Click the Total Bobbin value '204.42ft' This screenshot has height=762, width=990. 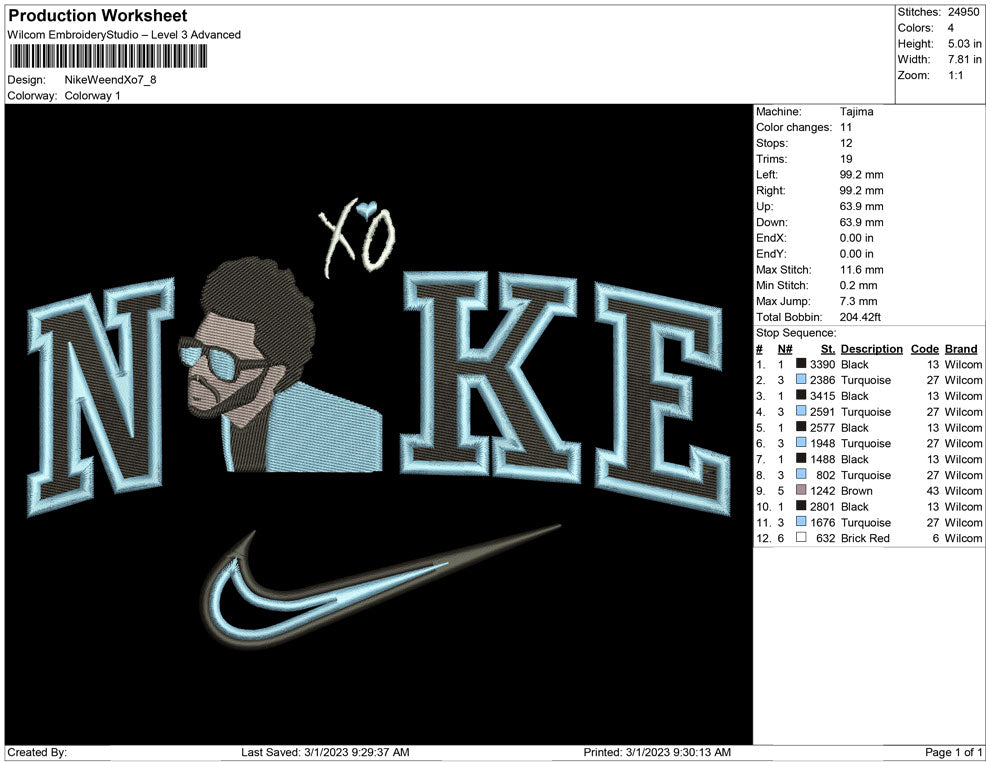(860, 316)
